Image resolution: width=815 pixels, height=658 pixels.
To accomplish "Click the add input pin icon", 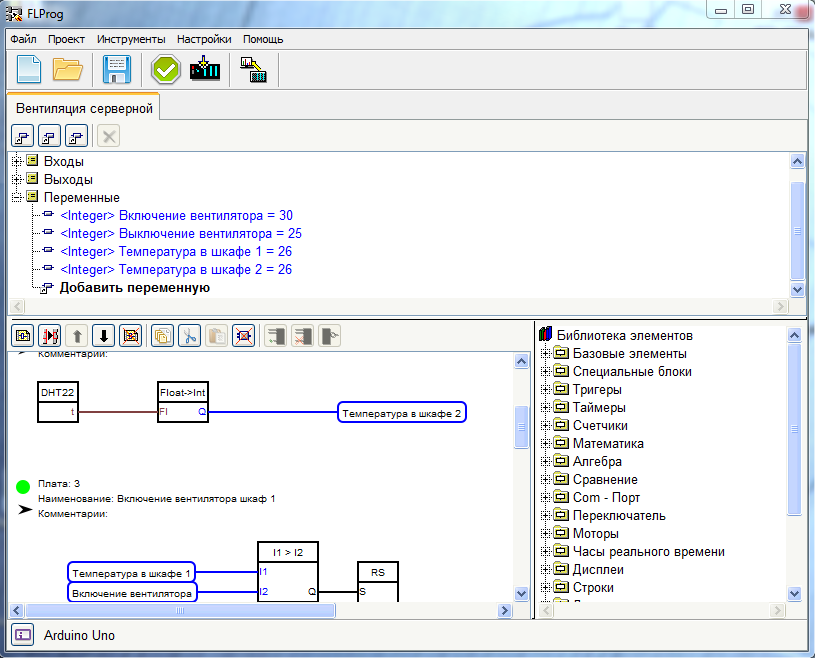I will coord(275,336).
